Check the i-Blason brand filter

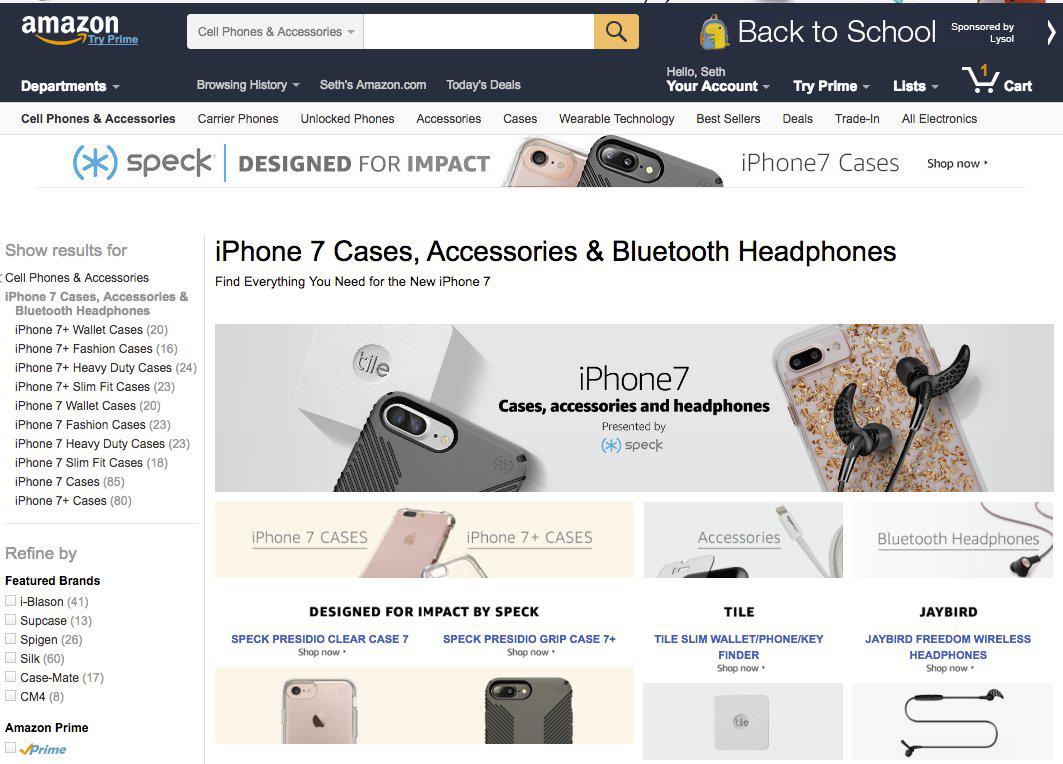point(10,601)
